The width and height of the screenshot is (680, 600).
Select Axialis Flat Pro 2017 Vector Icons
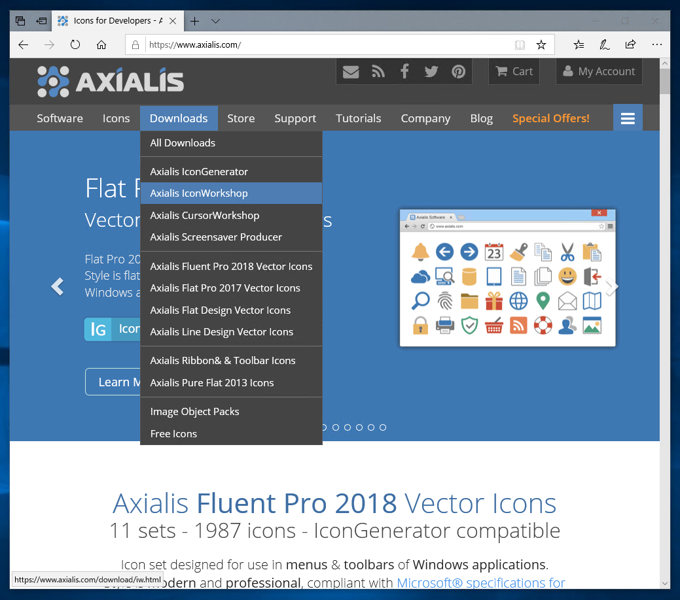coord(231,288)
